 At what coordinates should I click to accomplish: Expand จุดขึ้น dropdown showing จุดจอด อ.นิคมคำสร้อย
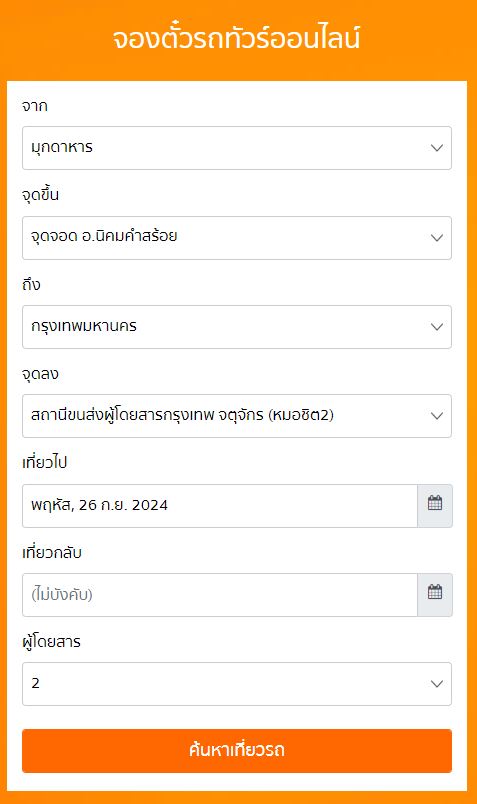click(237, 238)
